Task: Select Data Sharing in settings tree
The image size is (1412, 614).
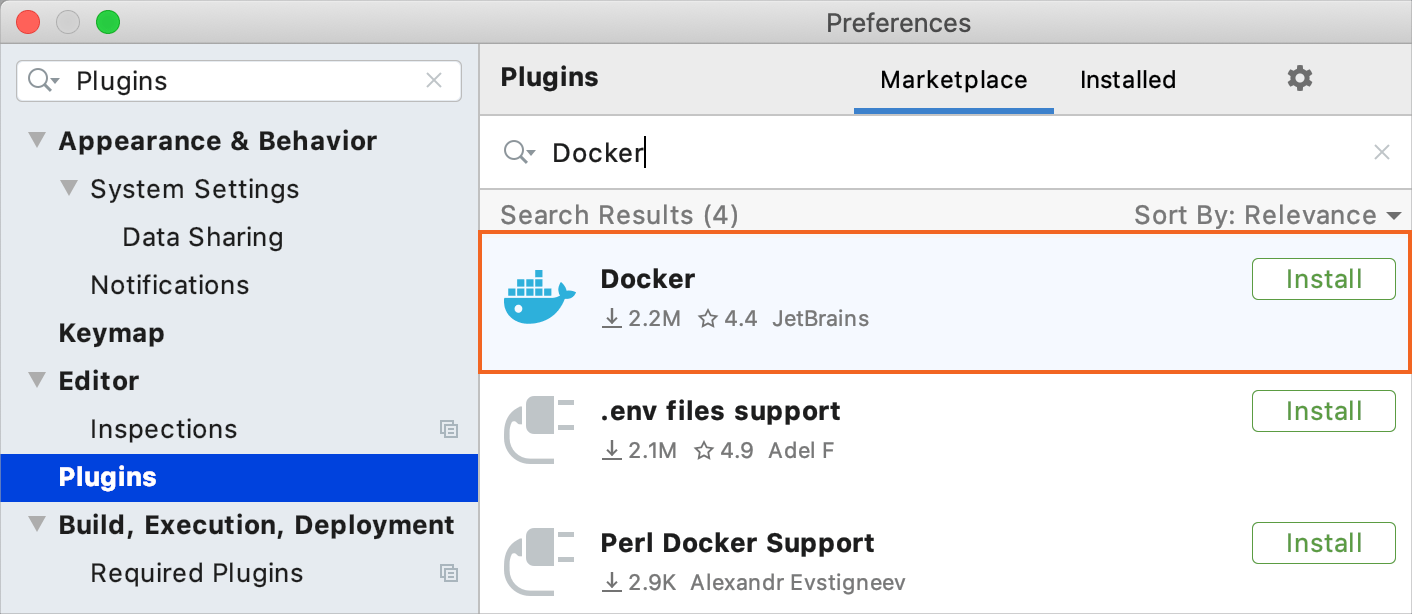Action: pyautogui.click(x=203, y=237)
